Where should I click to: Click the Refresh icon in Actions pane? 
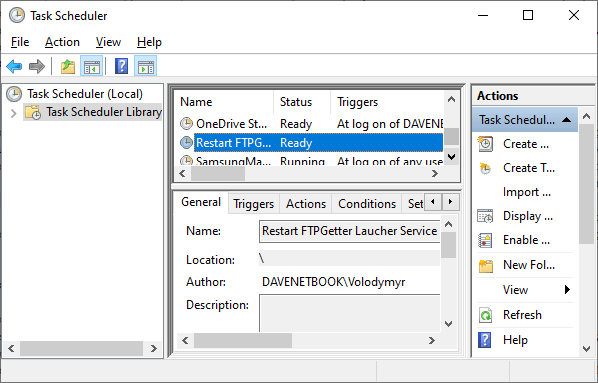click(x=485, y=315)
